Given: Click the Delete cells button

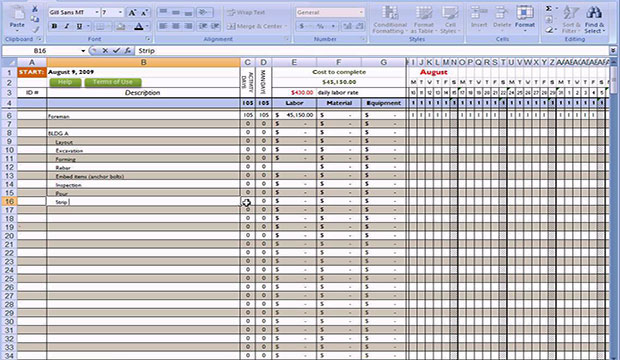Looking at the screenshot, I should point(502,18).
